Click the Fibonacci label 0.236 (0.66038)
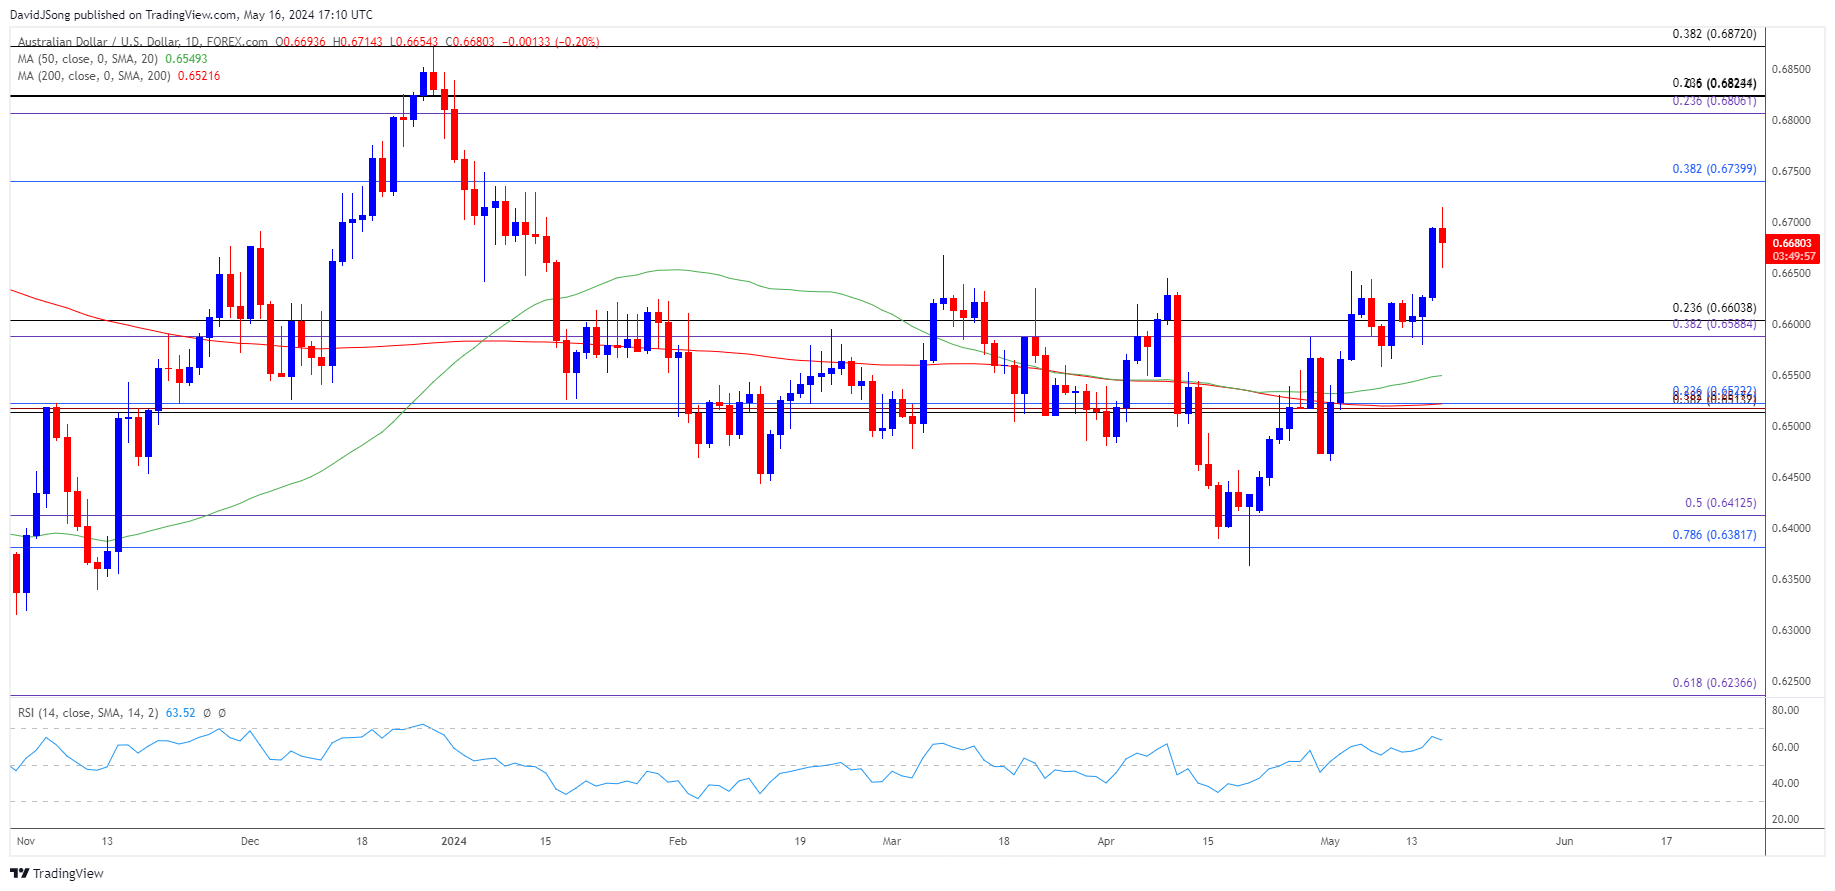 pyautogui.click(x=1714, y=308)
